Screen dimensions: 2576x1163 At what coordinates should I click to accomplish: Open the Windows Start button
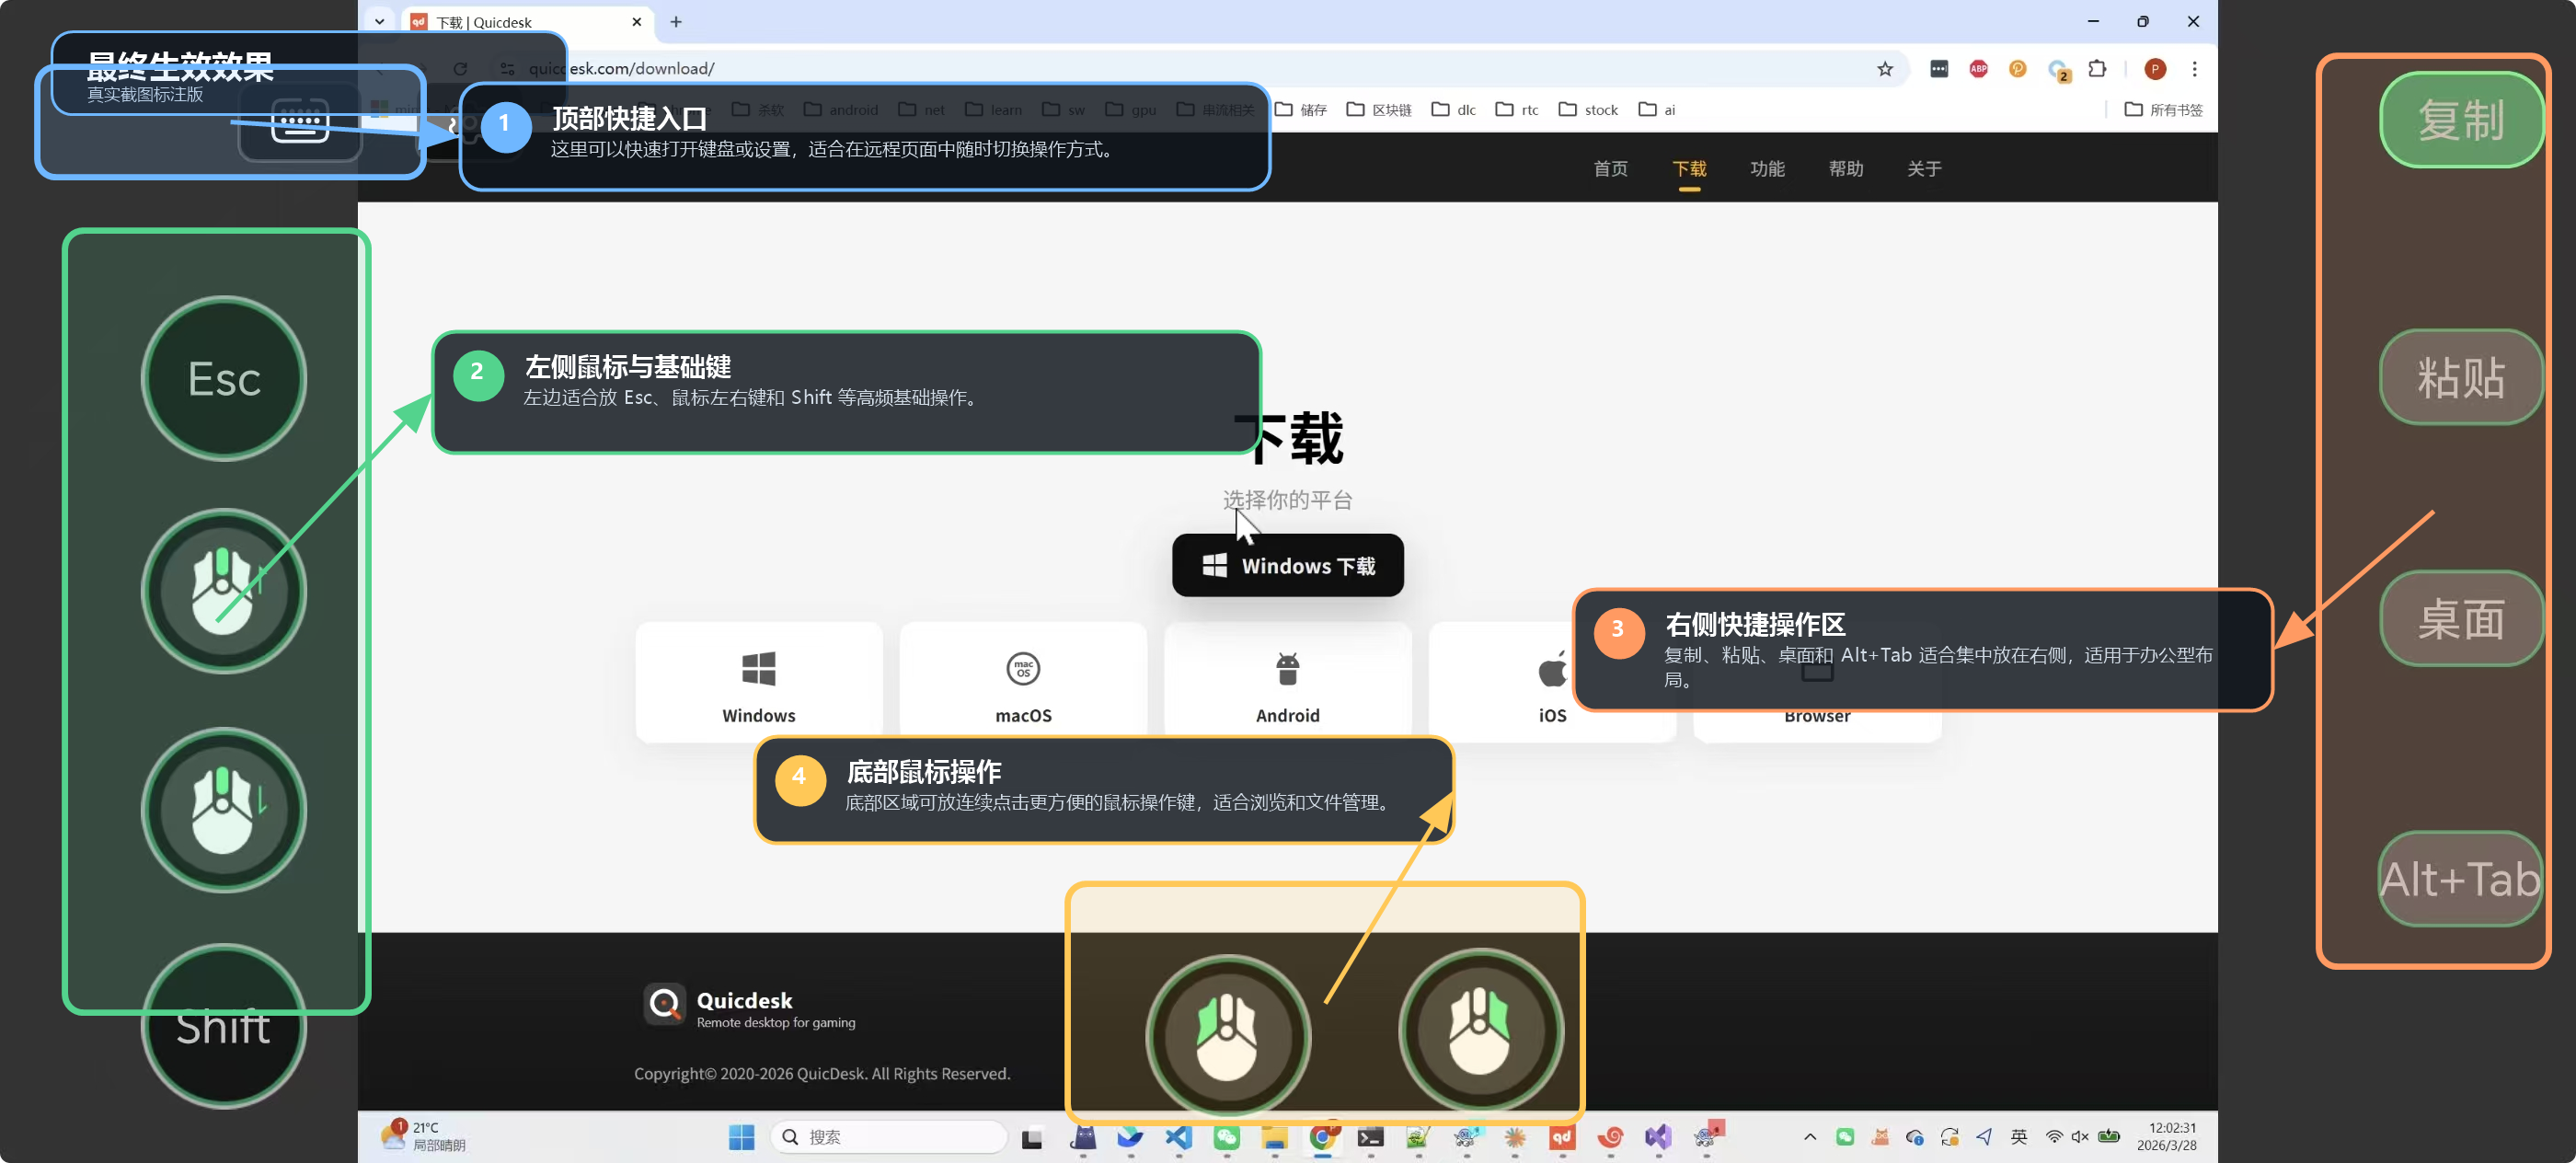(x=742, y=1137)
